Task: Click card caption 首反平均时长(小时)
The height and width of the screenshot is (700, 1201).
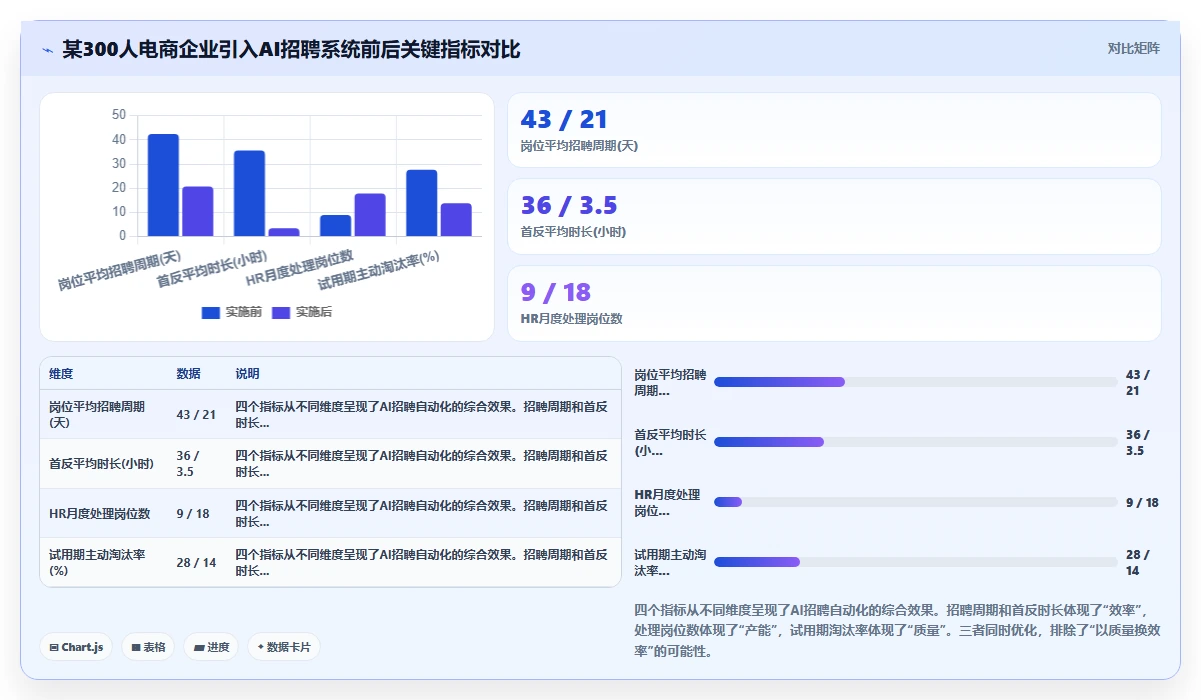Action: [x=573, y=232]
